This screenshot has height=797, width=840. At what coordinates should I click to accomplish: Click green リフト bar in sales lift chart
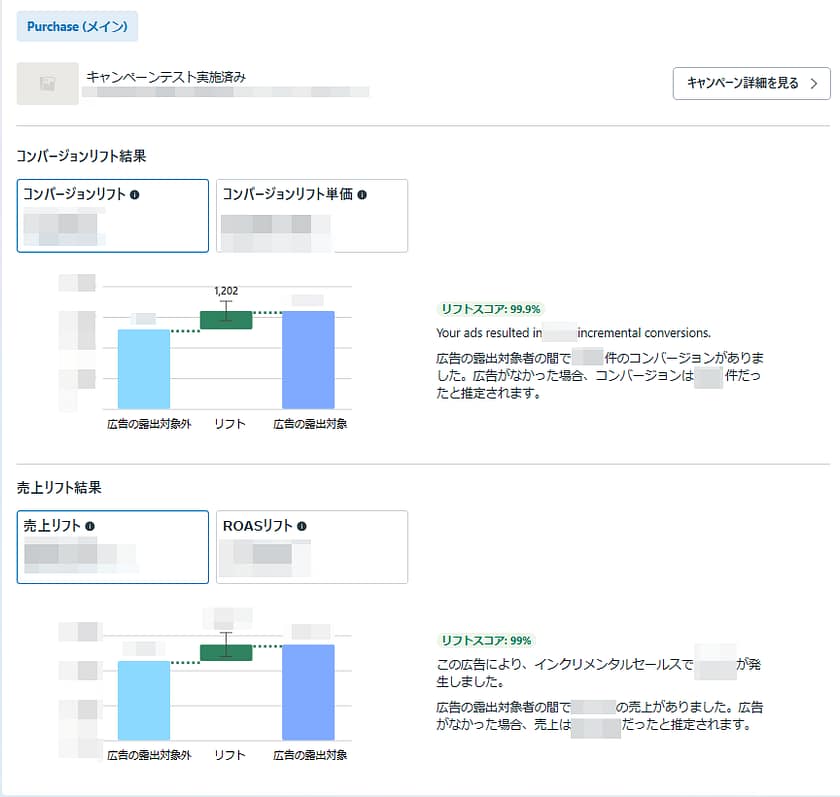point(226,652)
